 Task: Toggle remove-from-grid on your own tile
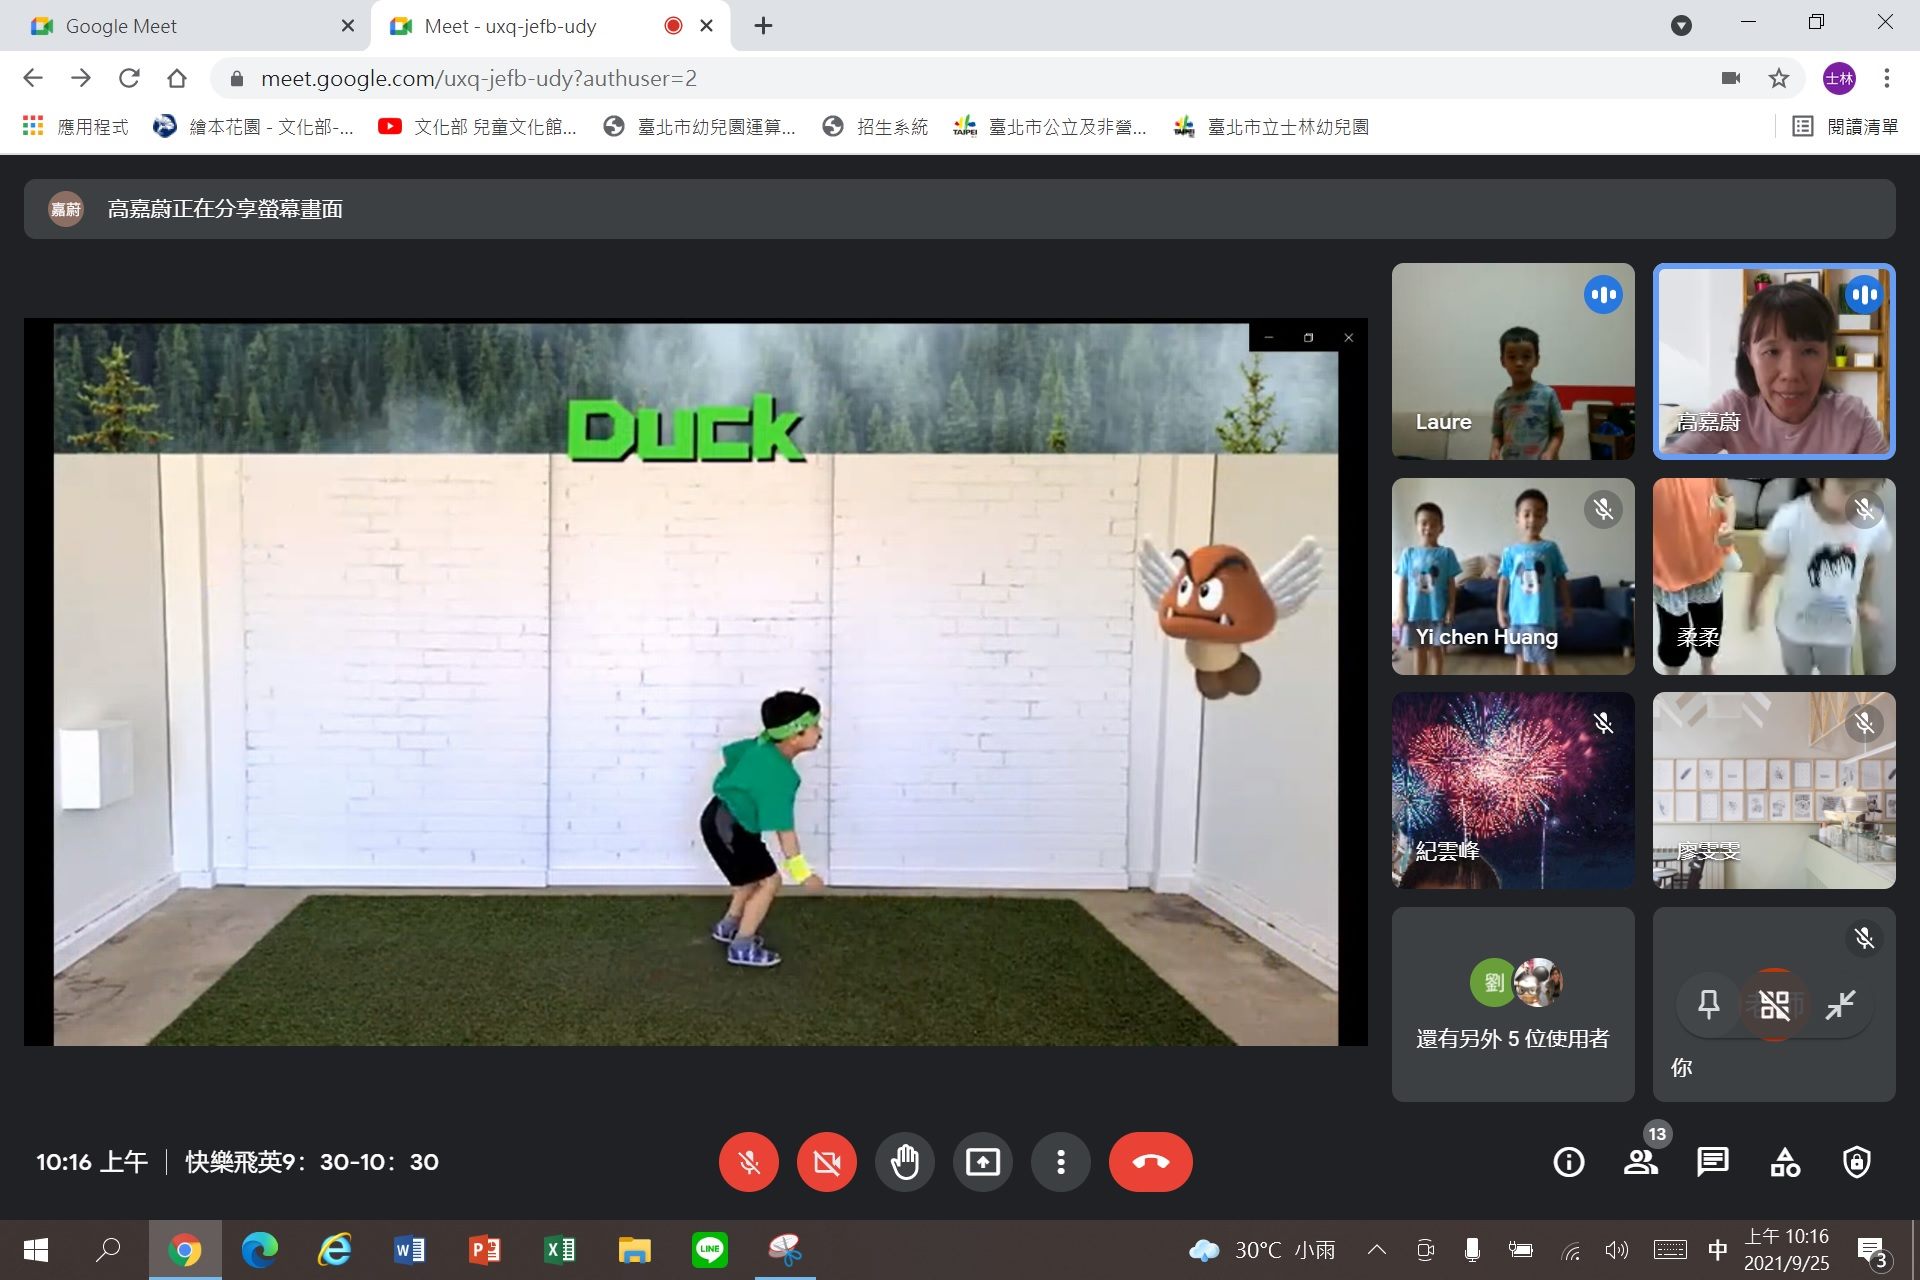coord(1775,1005)
